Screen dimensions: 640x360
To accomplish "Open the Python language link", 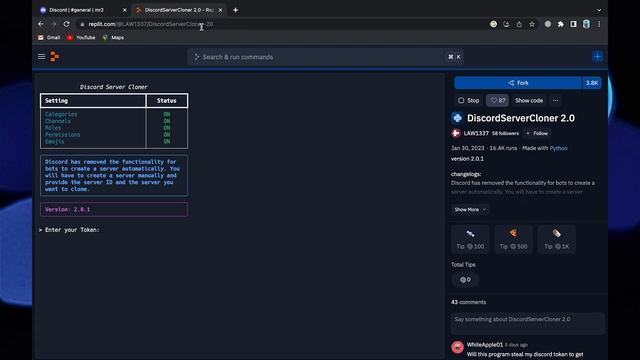I will 558,148.
